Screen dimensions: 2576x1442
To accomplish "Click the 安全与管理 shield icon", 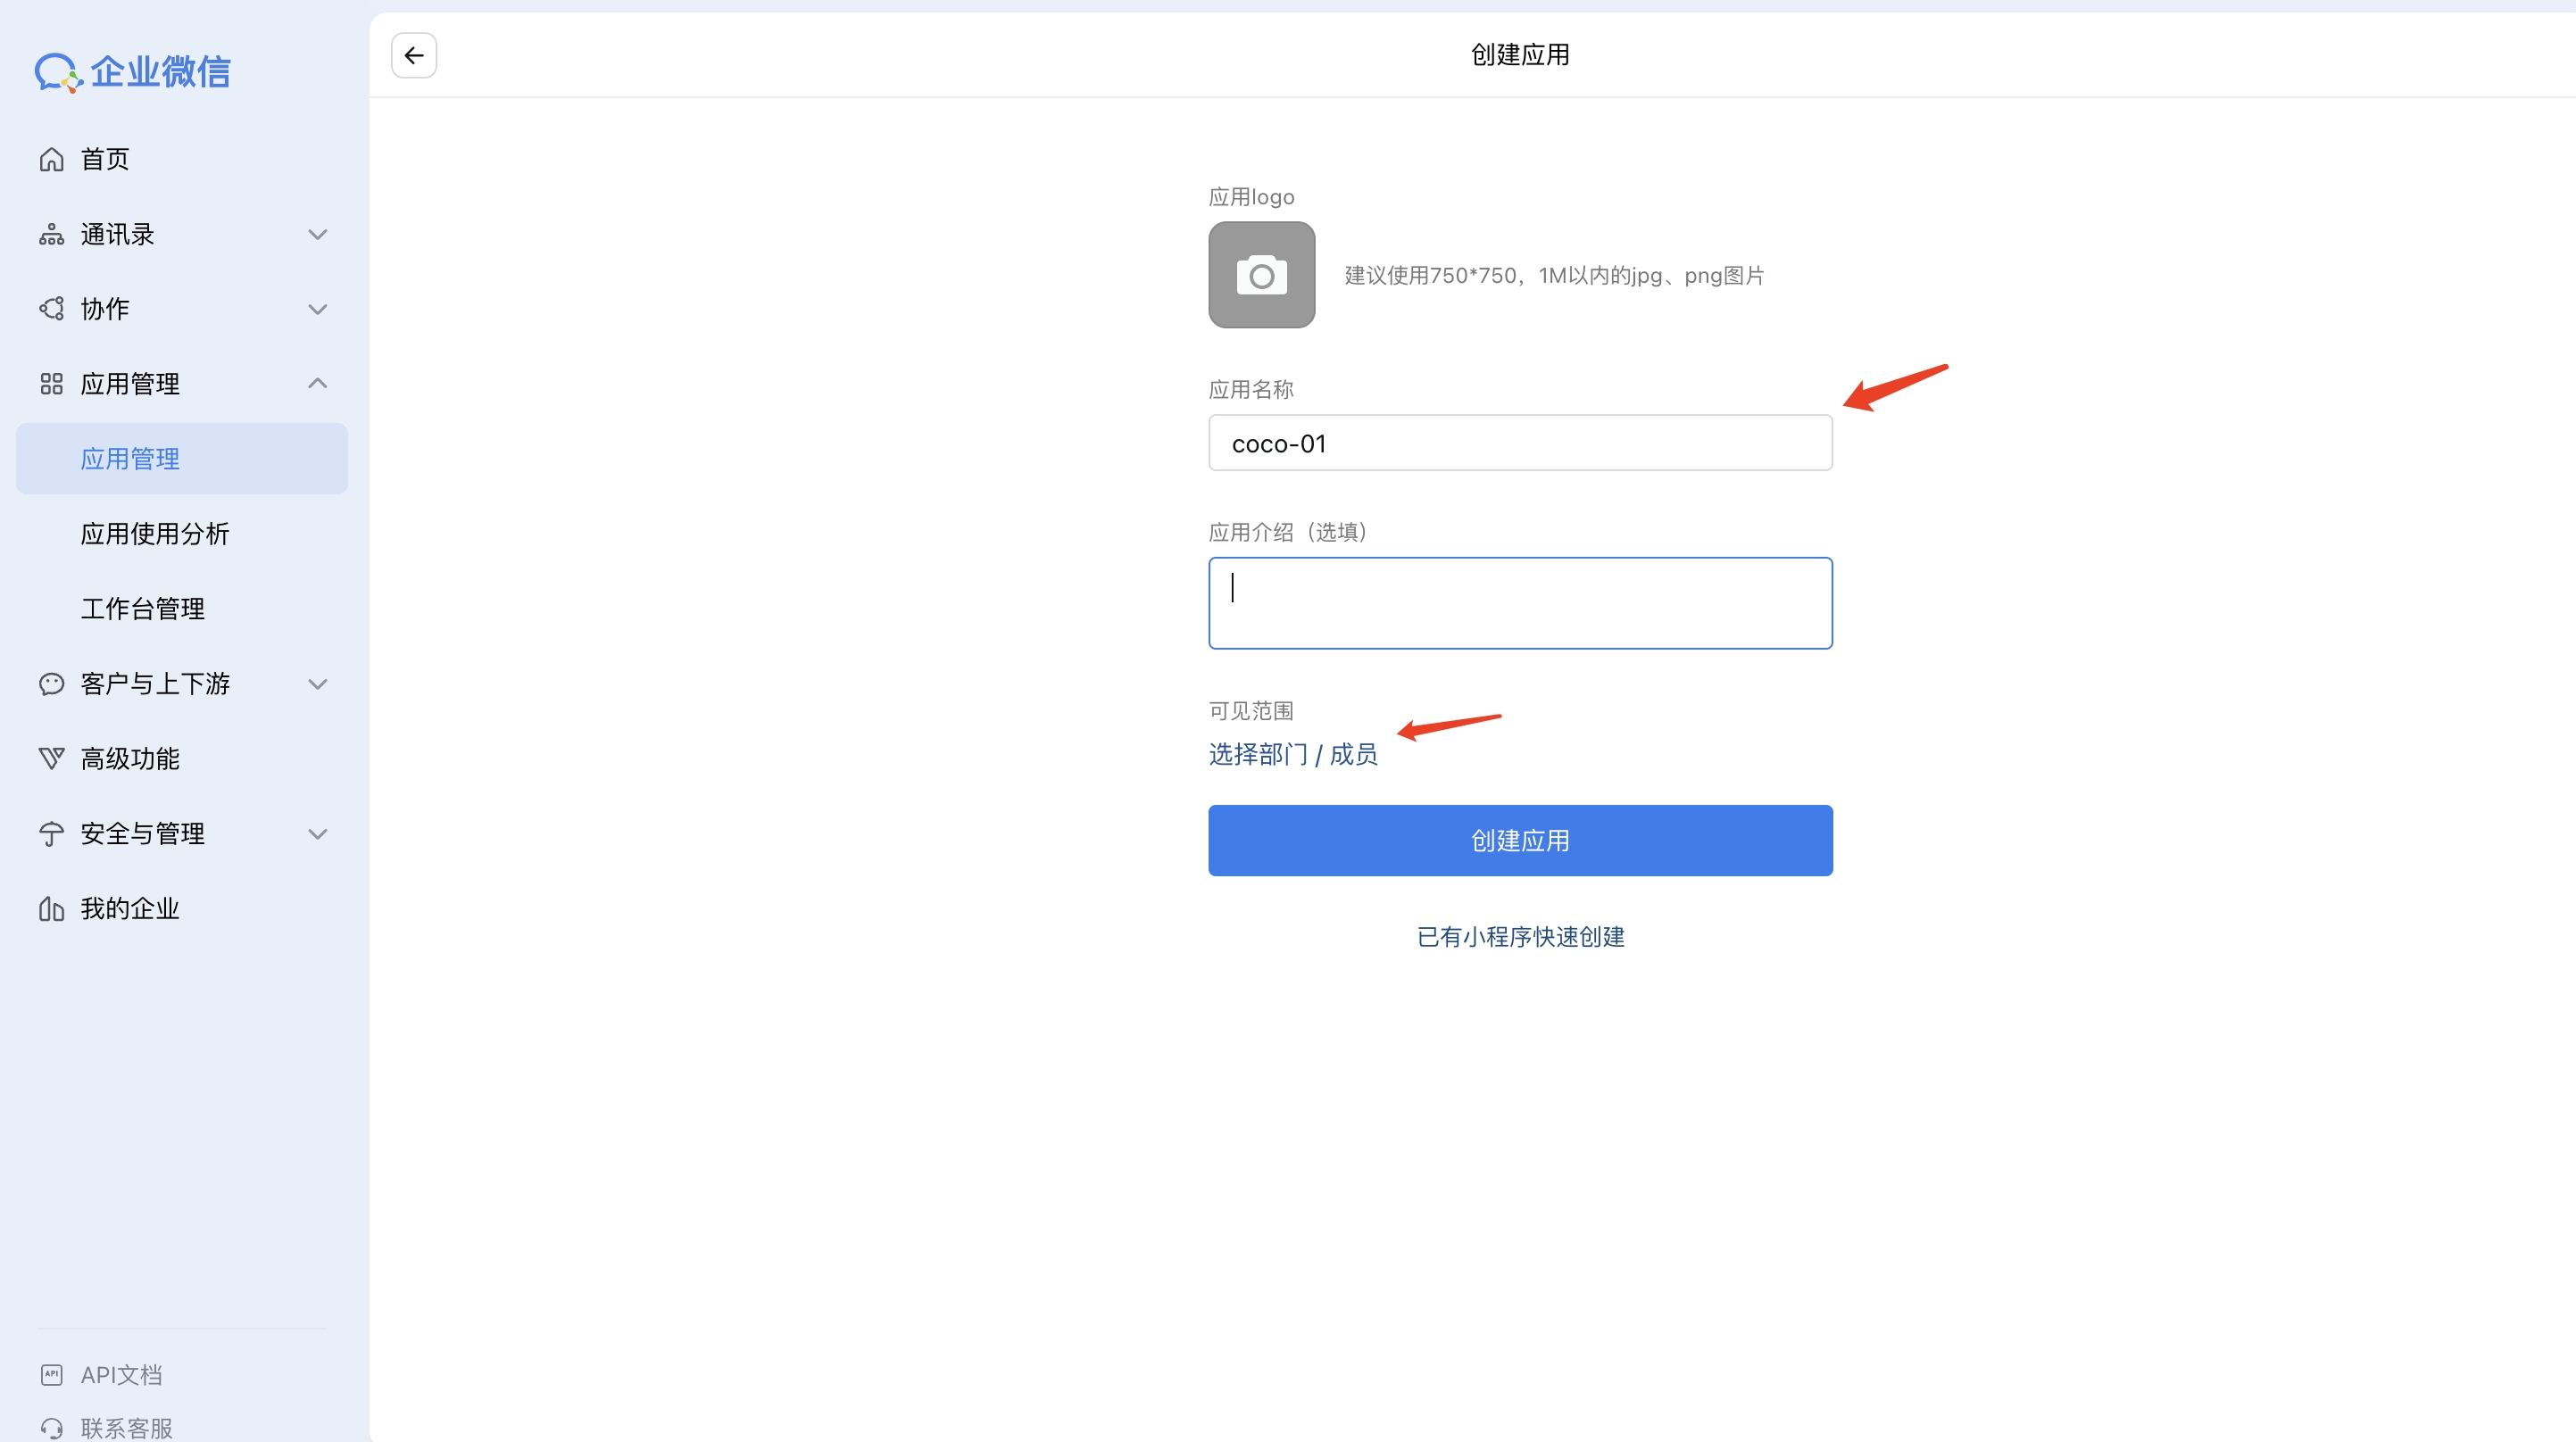I will [51, 833].
